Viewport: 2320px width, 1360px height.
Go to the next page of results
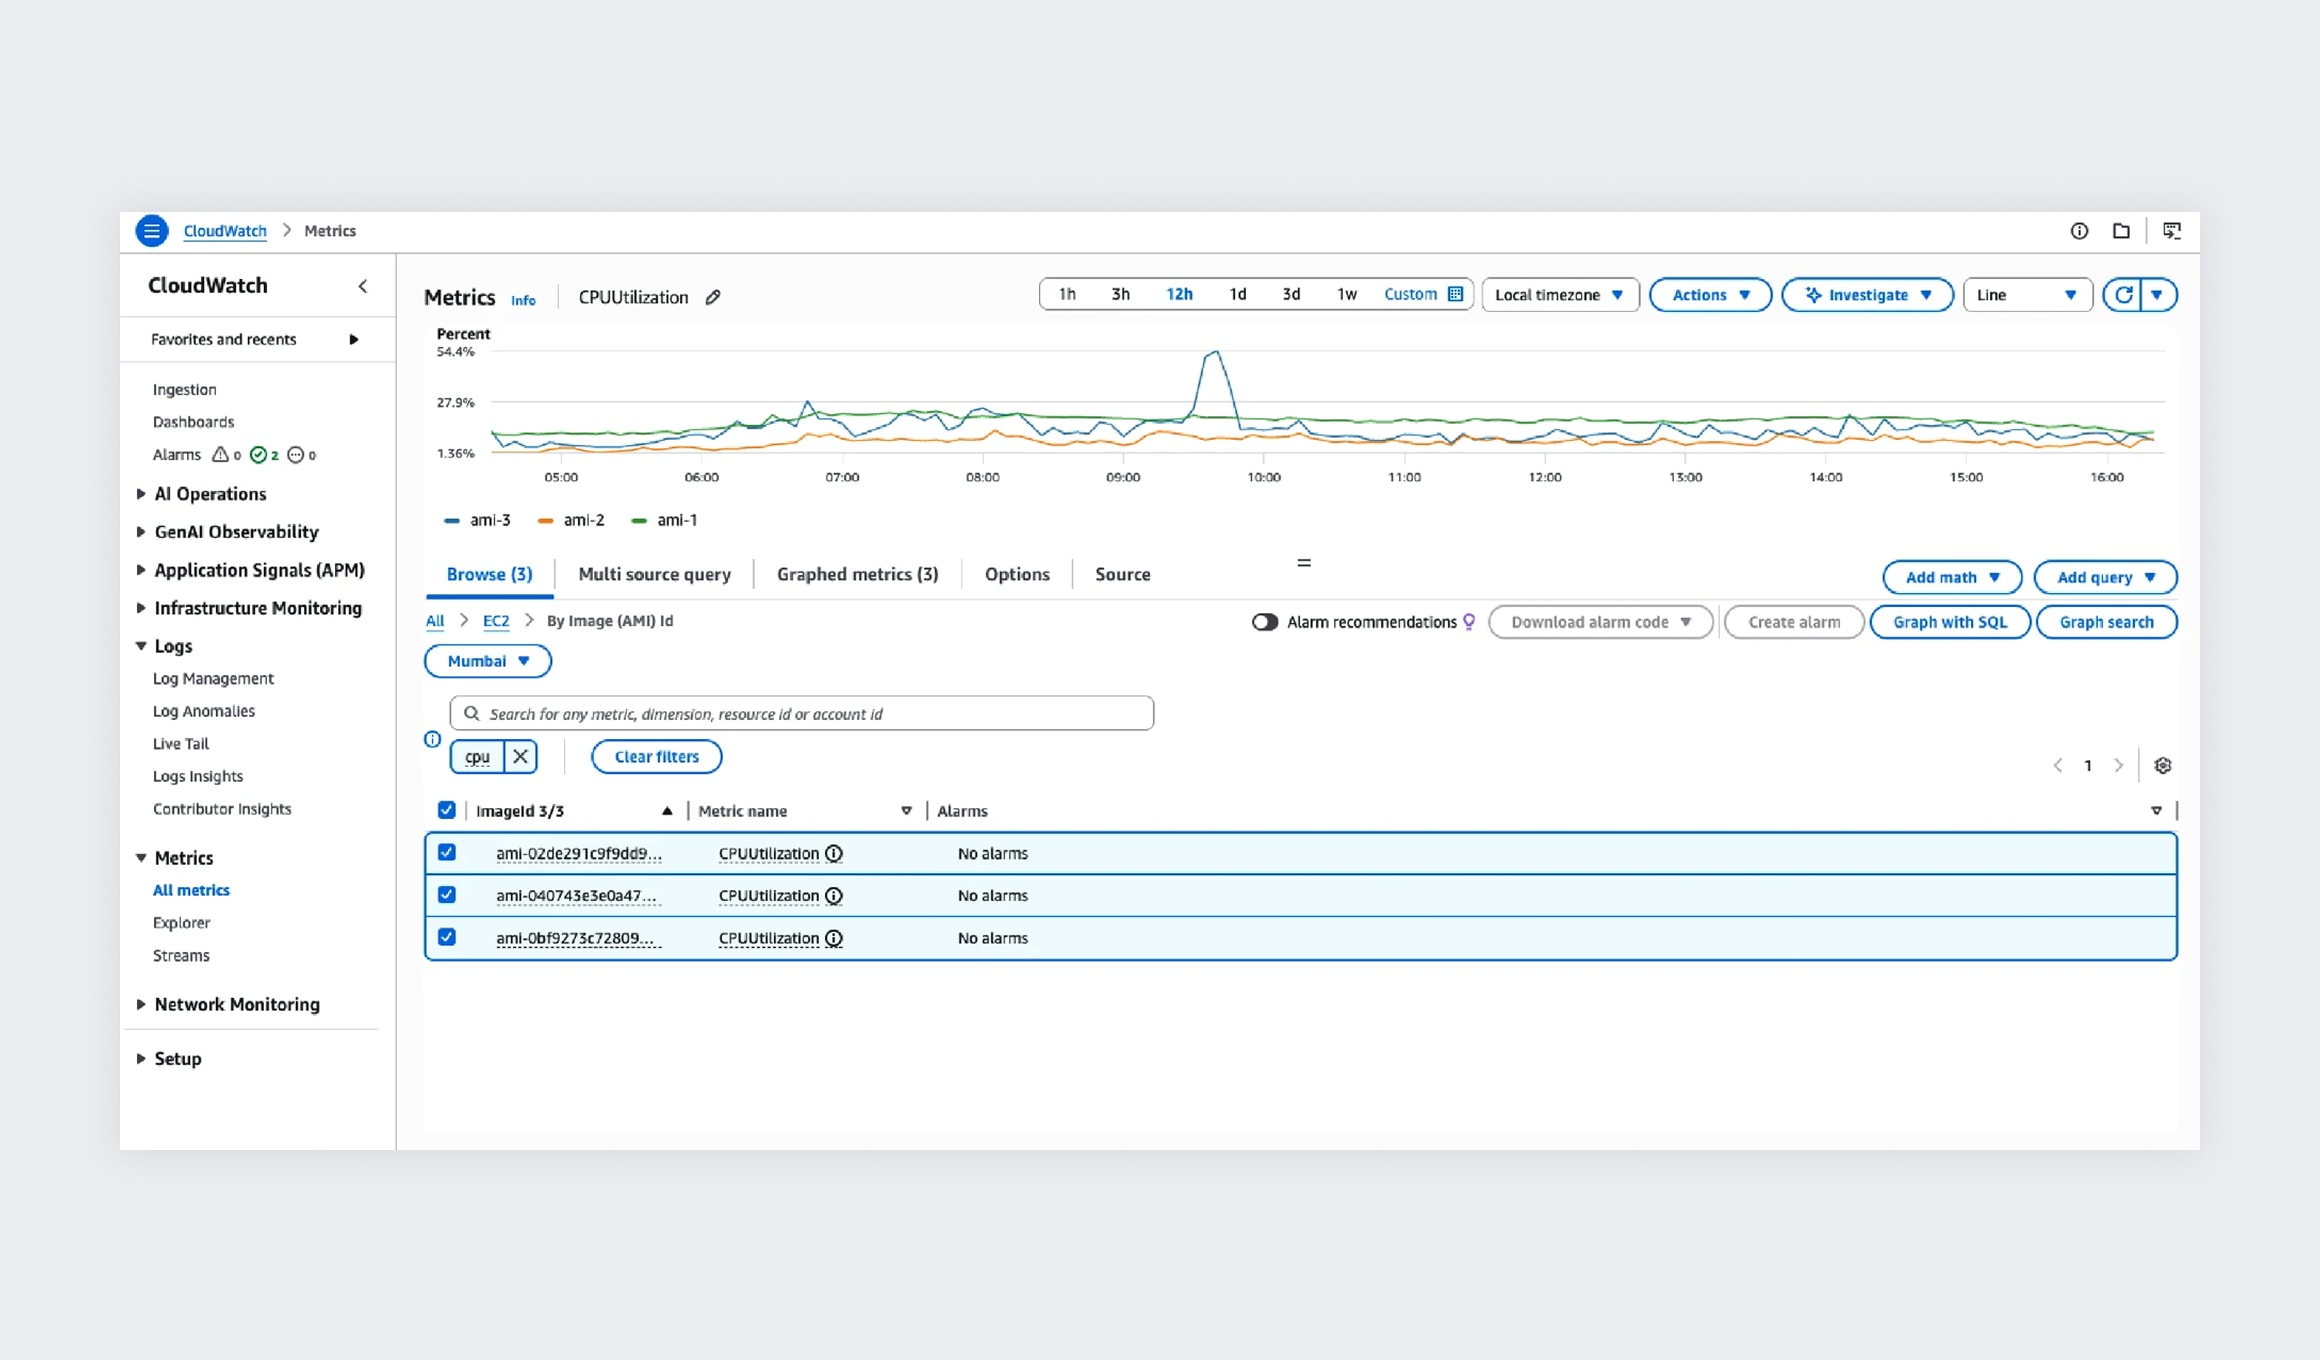[x=2118, y=766]
